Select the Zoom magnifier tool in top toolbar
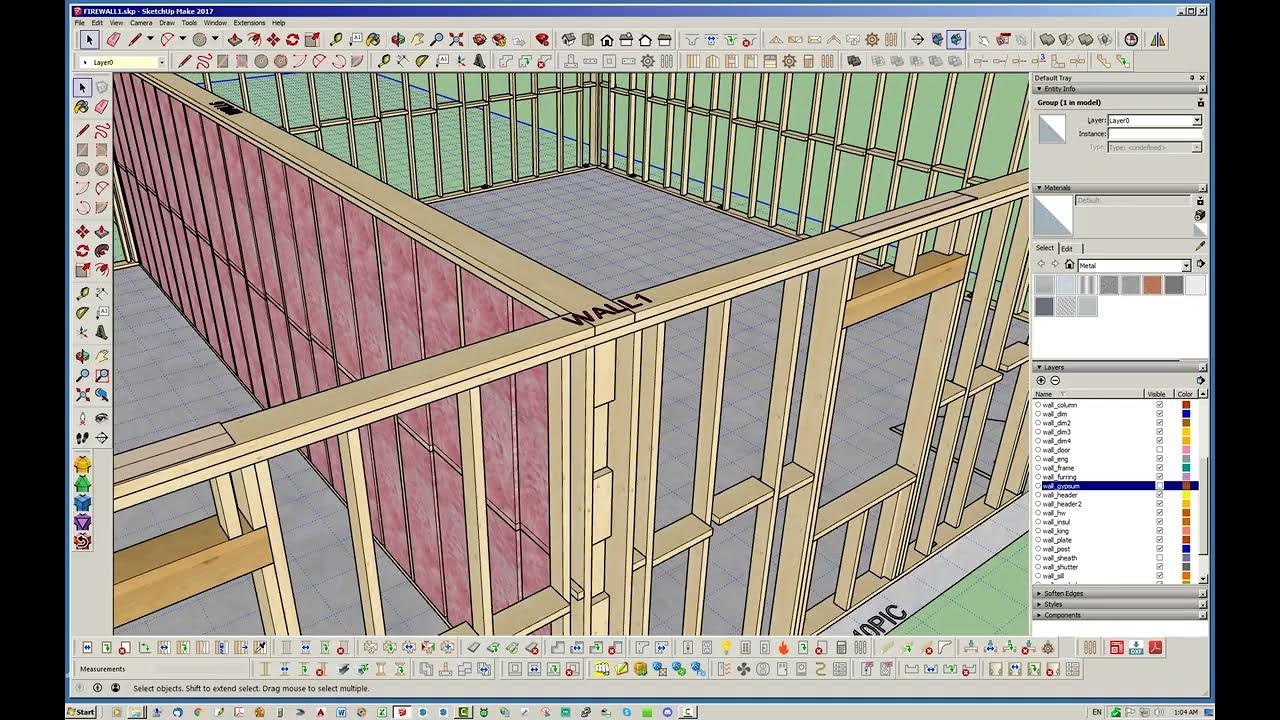This screenshot has height=720, width=1280. tap(437, 40)
